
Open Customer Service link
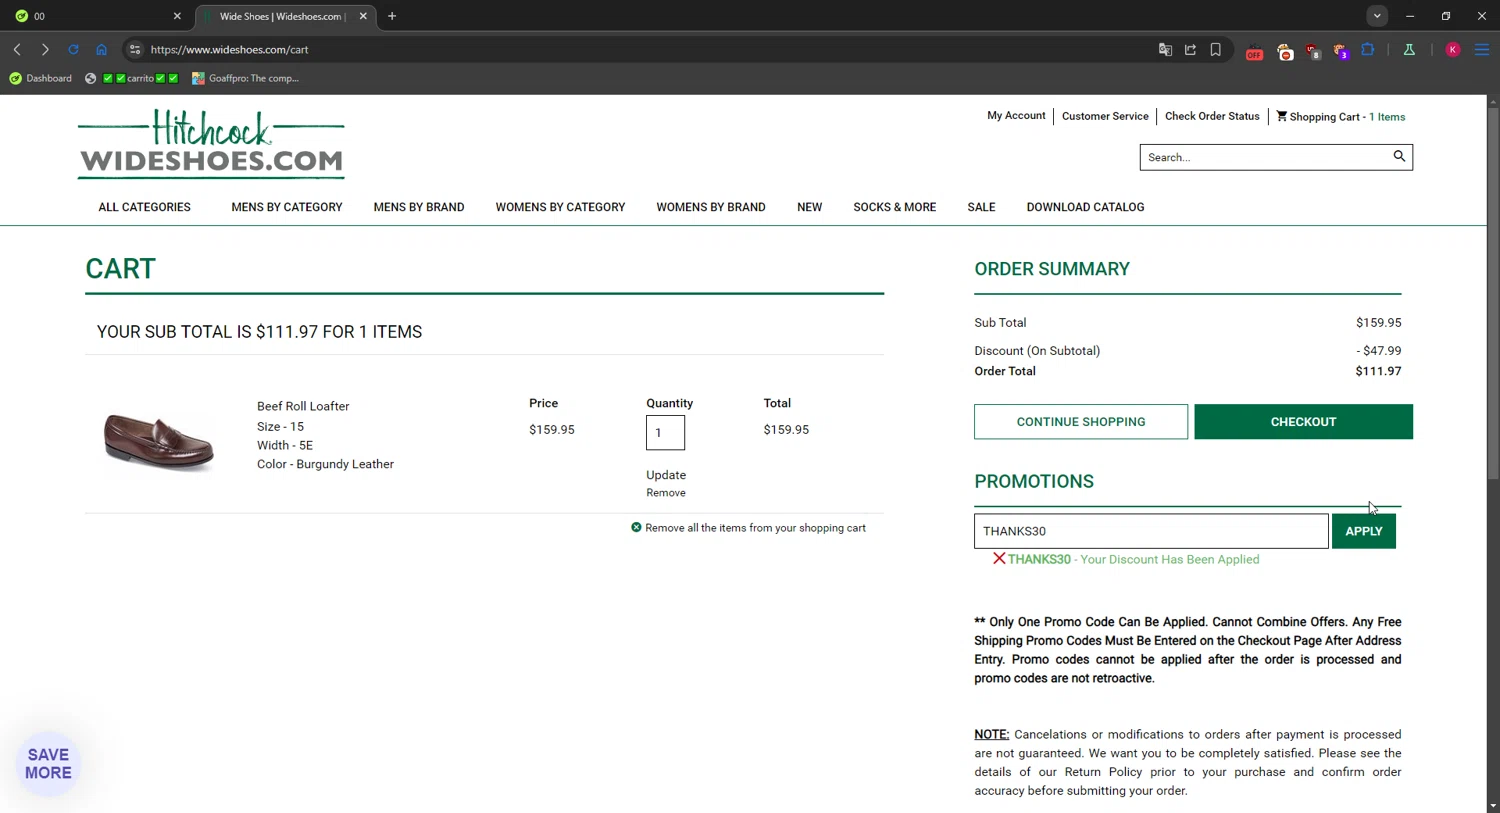pos(1105,116)
